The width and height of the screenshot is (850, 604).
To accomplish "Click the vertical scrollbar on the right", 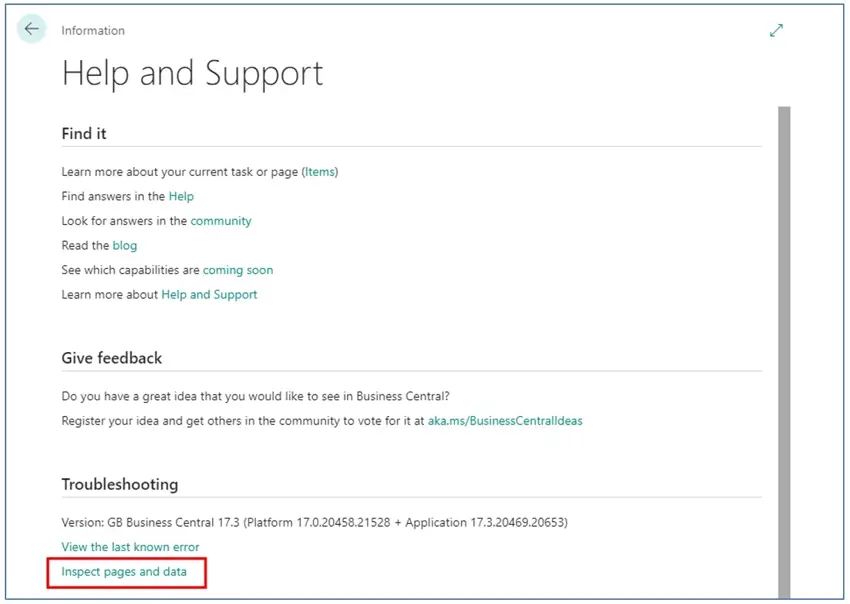I will [784, 350].
